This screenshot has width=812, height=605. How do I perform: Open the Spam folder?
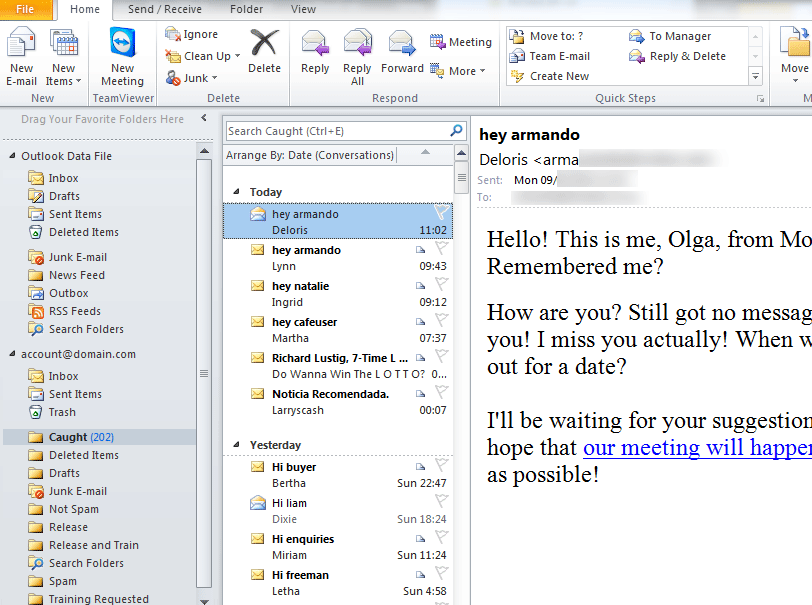click(53, 581)
